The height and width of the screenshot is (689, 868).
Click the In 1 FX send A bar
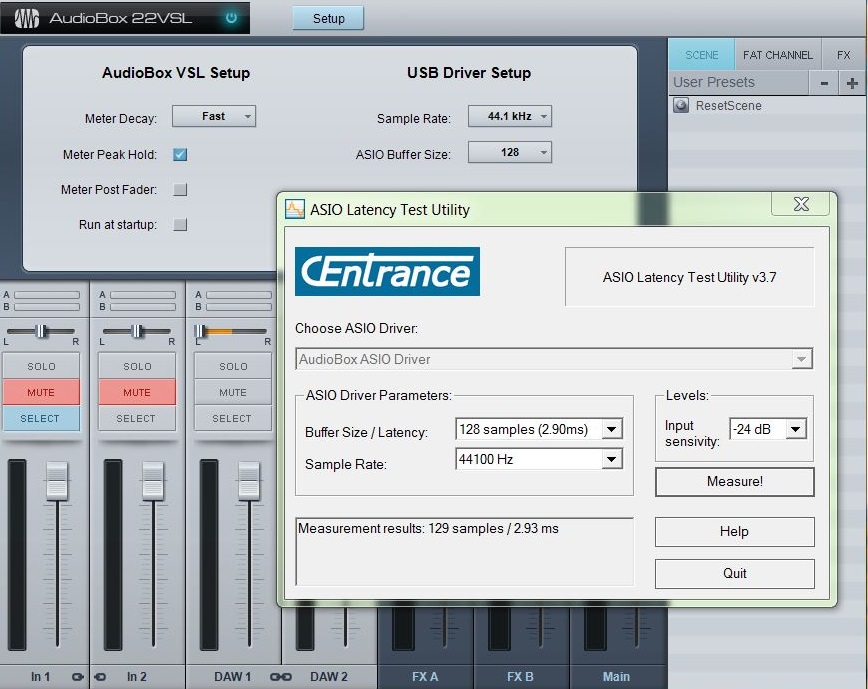point(47,295)
